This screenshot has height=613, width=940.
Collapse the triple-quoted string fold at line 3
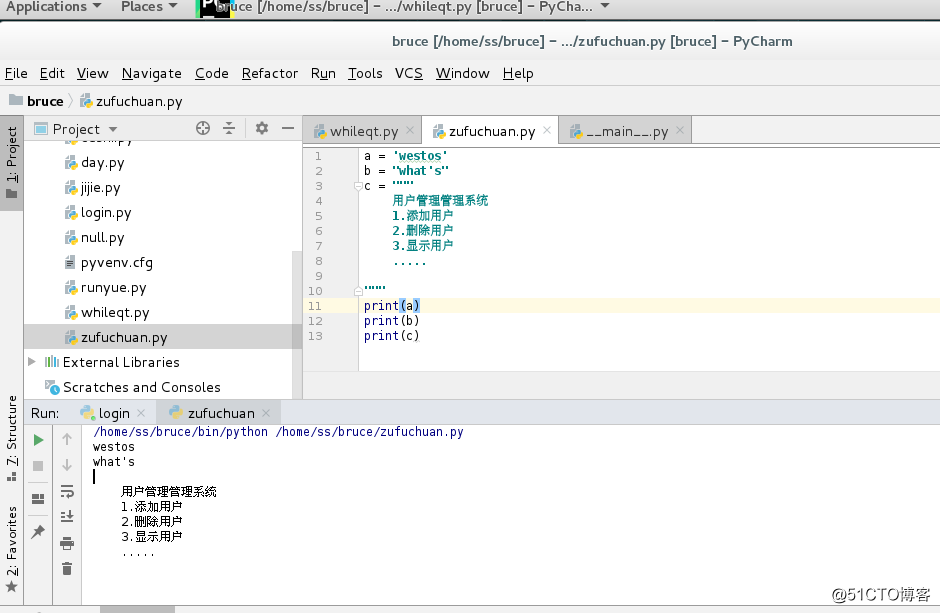point(358,186)
